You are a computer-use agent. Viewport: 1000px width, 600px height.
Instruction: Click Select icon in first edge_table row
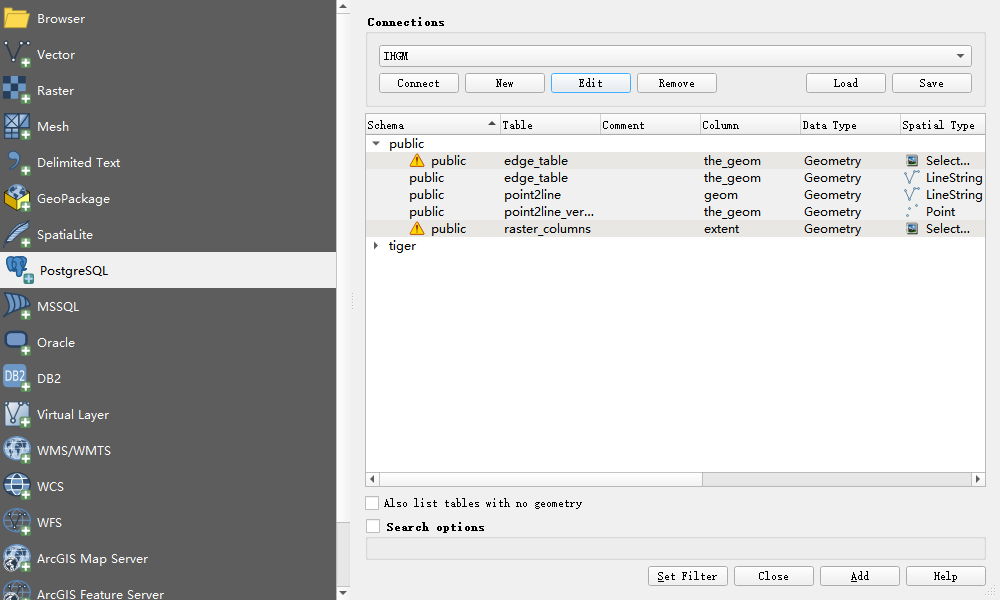(x=912, y=161)
